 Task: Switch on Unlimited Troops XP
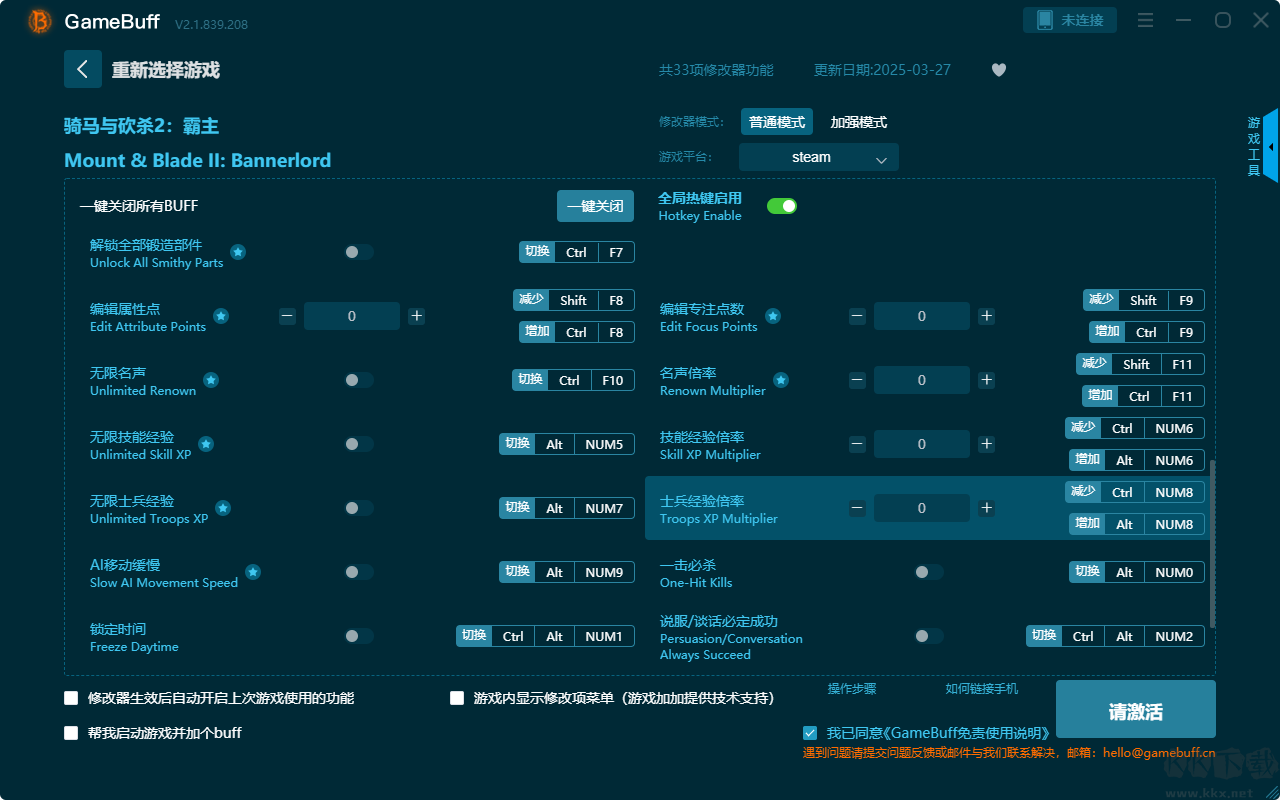(x=359, y=508)
